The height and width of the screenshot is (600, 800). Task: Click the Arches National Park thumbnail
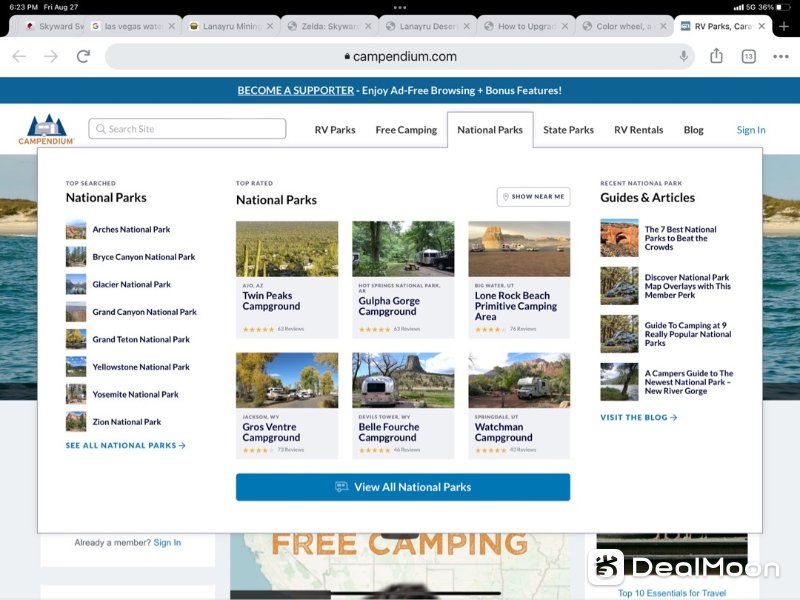[x=76, y=230]
